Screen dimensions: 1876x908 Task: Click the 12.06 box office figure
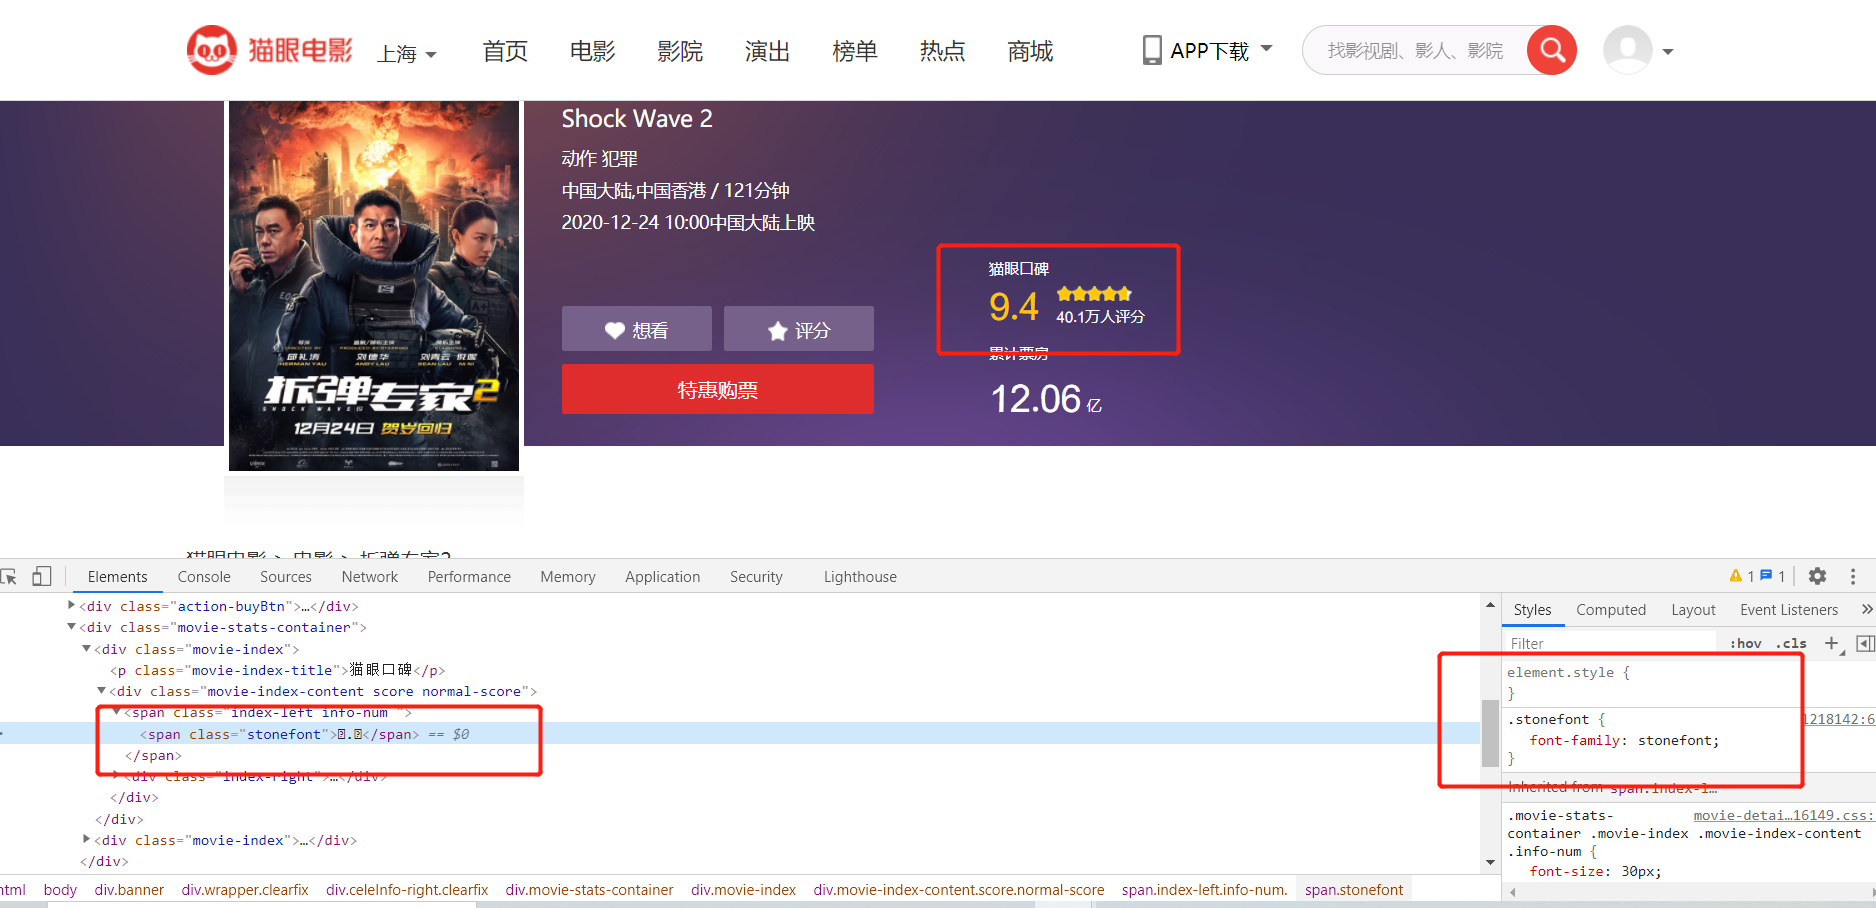click(1036, 399)
